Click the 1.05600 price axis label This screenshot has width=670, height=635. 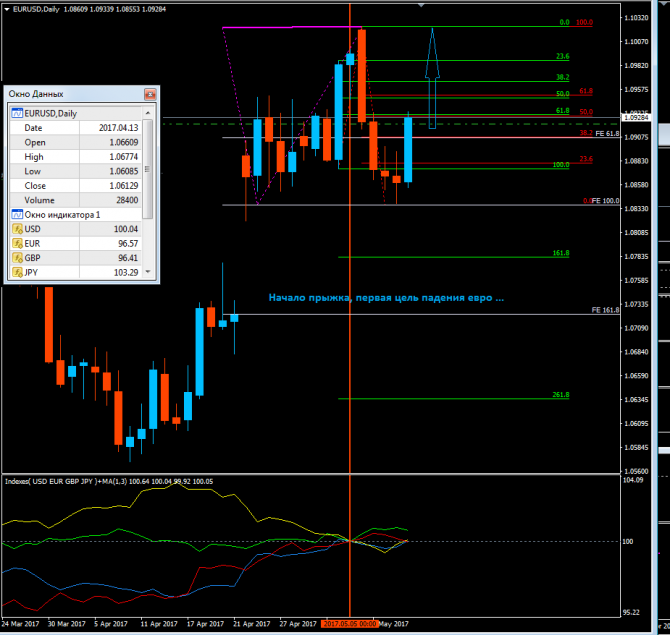pyautogui.click(x=636, y=471)
